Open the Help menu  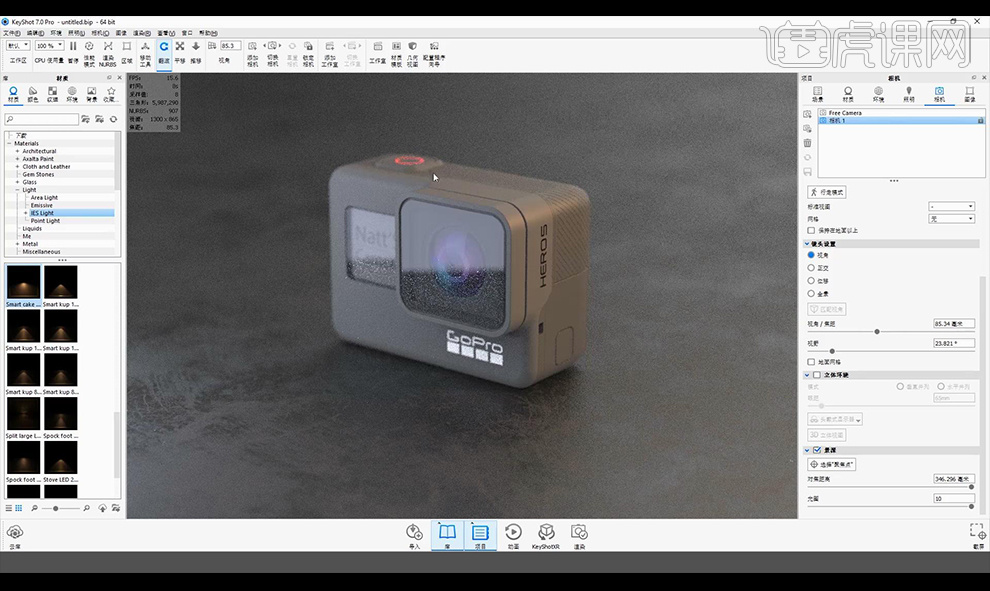pyautogui.click(x=208, y=33)
